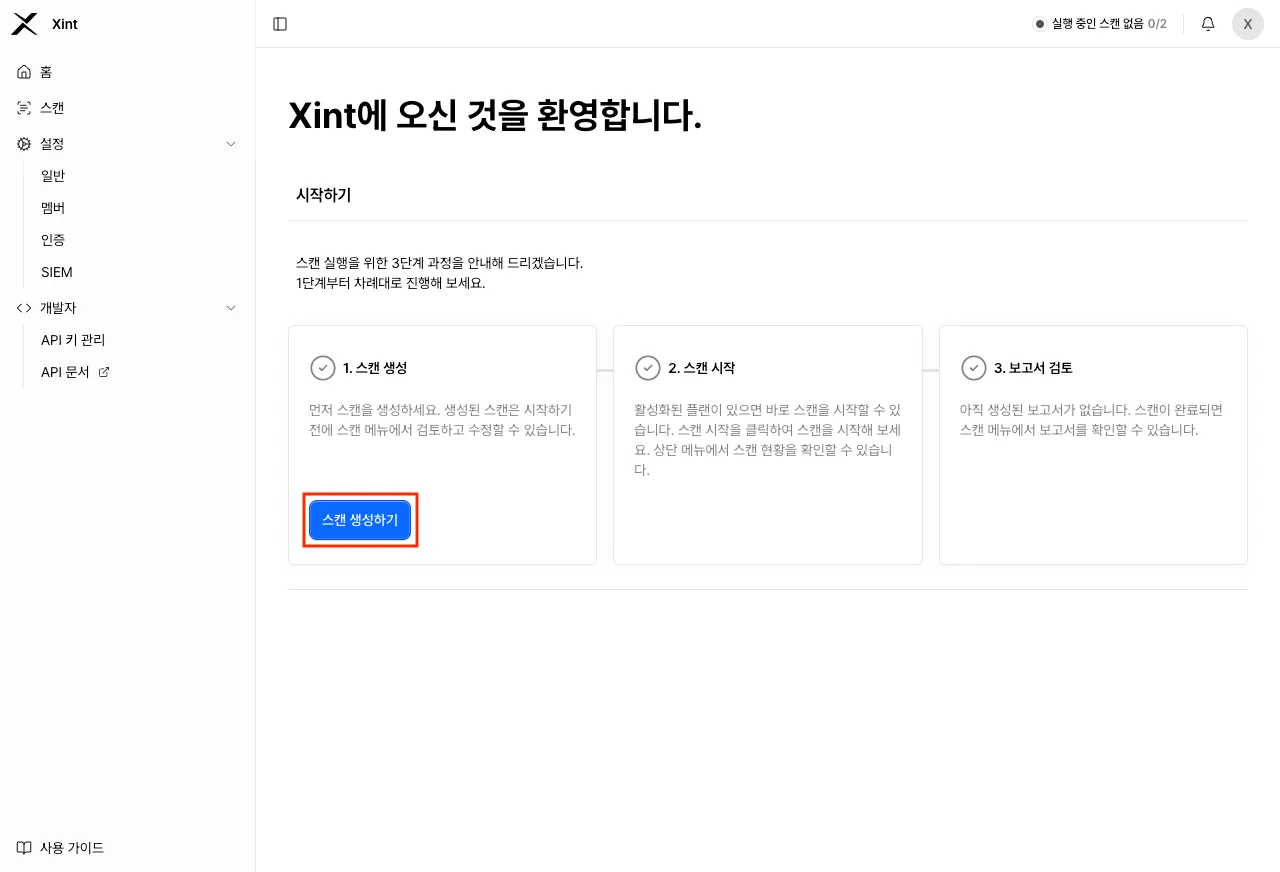This screenshot has width=1280, height=872.
Task: Open the API 키 관리 page
Action: [75, 339]
